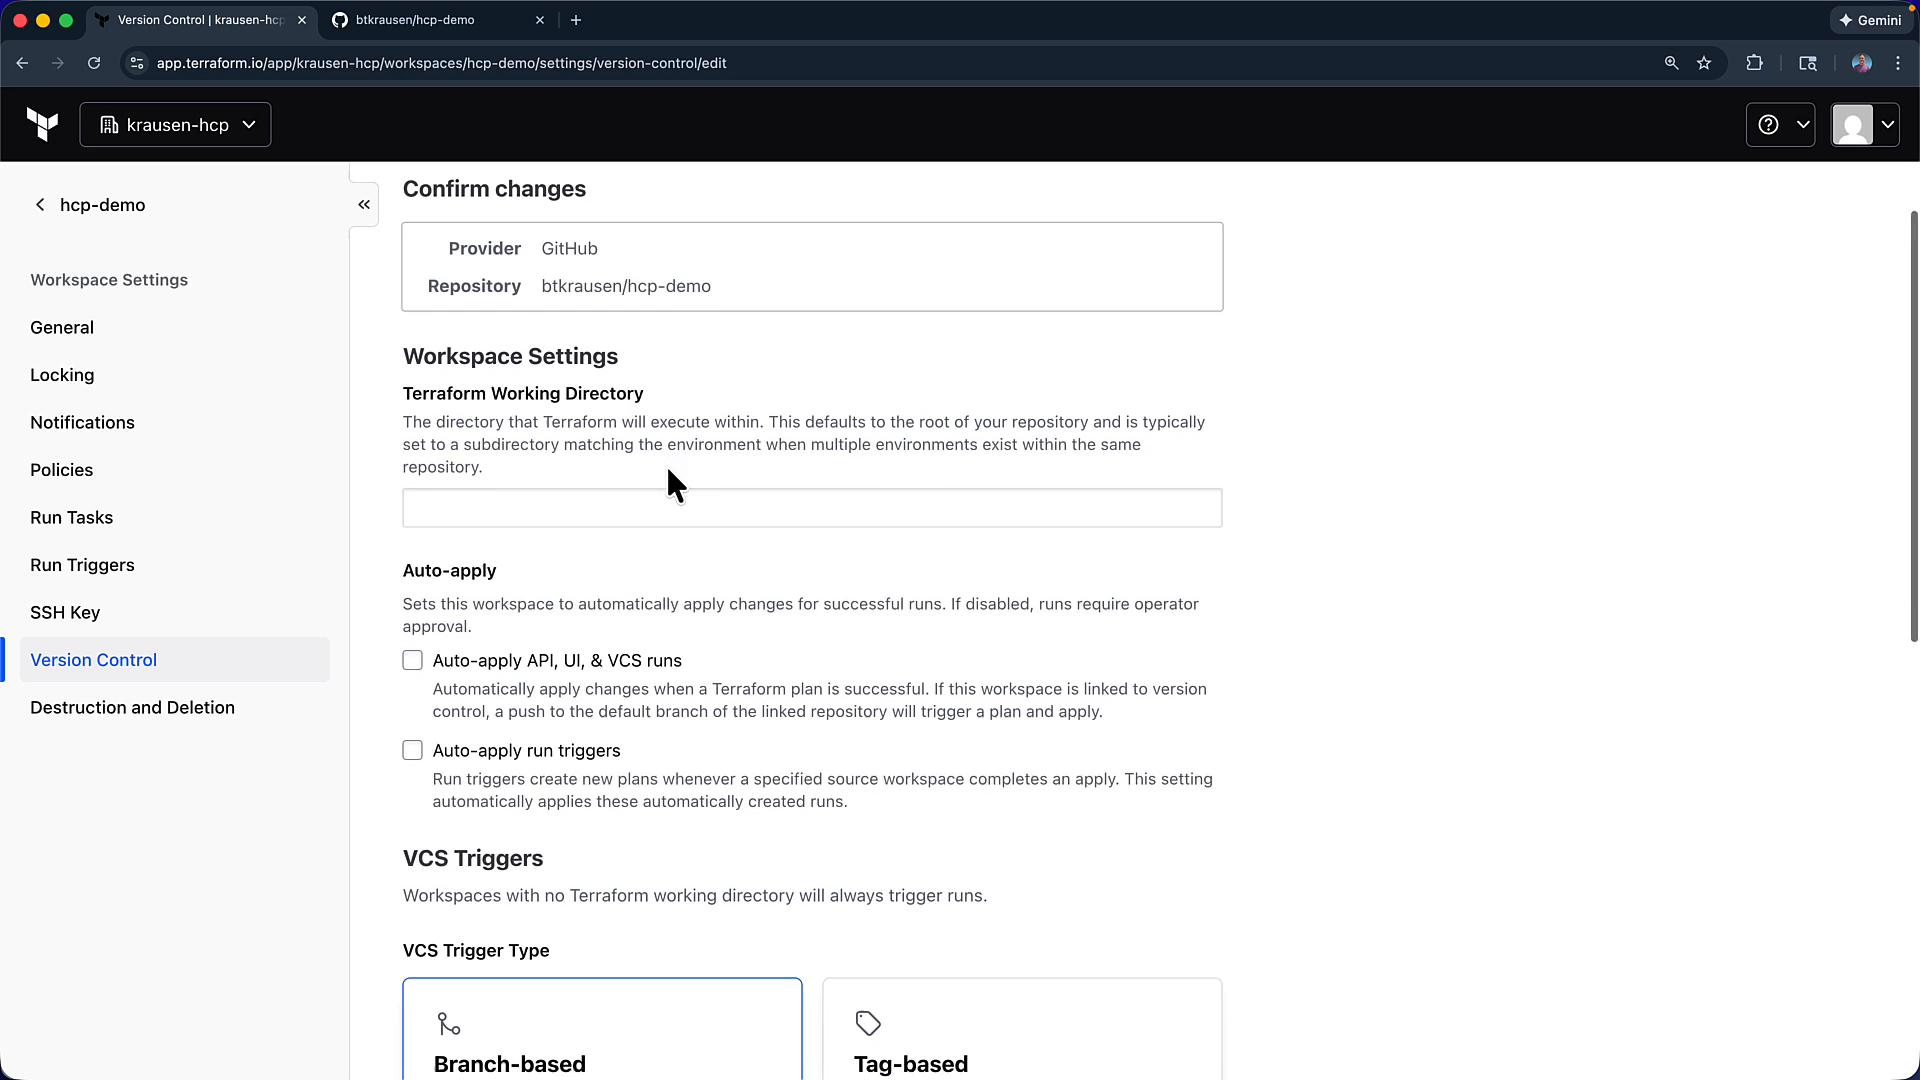Click the browser back arrow
Screen dimensions: 1920x1080
[x=22, y=63]
